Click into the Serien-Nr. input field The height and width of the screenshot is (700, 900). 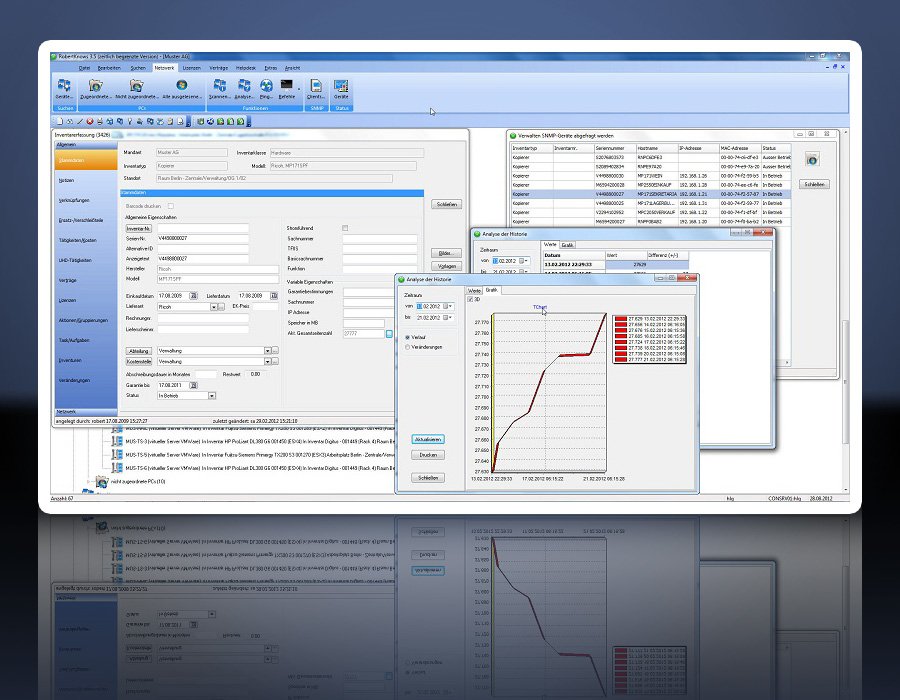(203, 238)
